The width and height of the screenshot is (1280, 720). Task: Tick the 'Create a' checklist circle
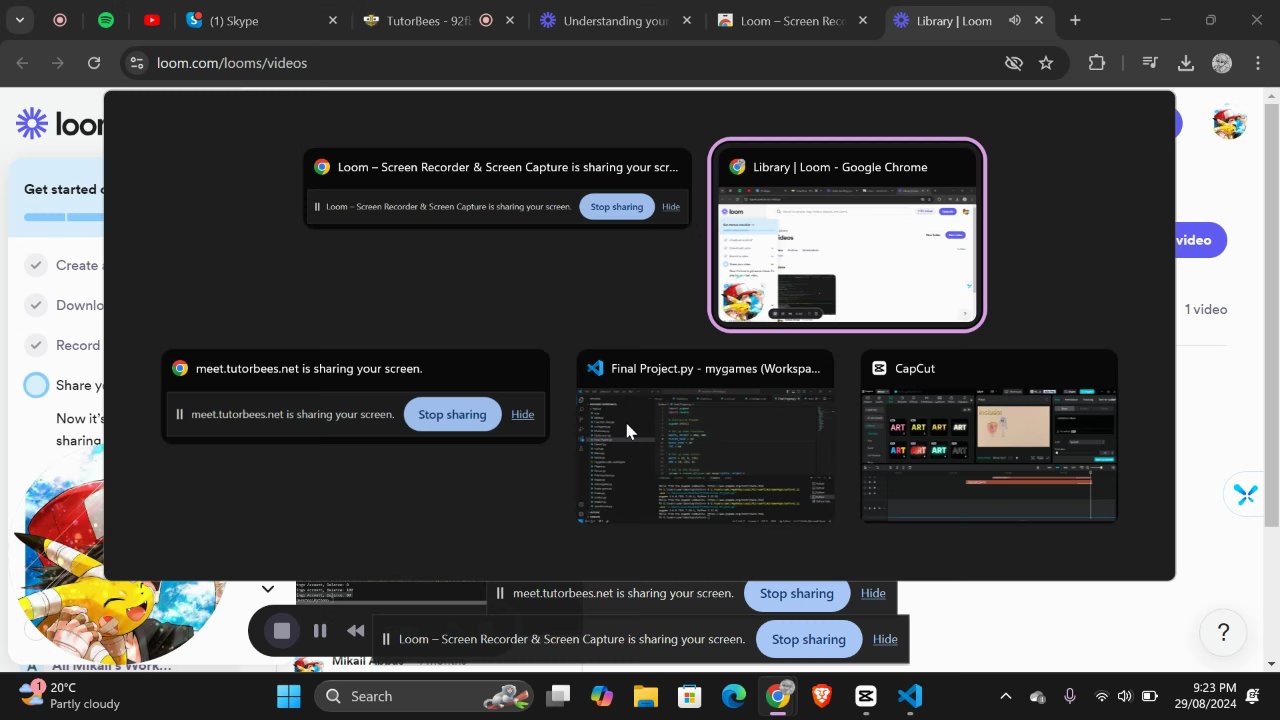pyautogui.click(x=36, y=265)
